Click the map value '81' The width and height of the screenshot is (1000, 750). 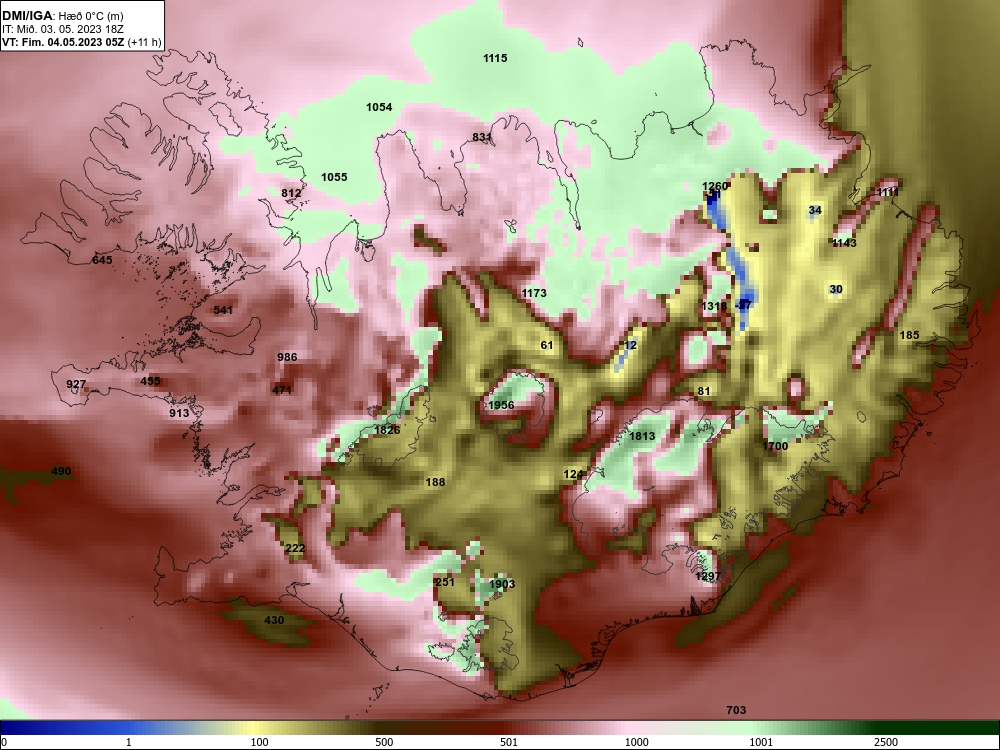tap(703, 391)
